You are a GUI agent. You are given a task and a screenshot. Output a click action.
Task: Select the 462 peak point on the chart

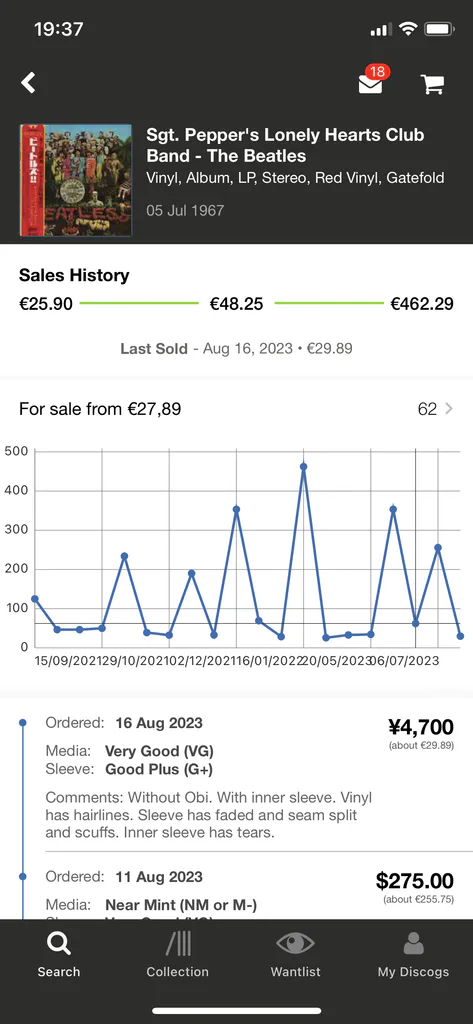(x=303, y=466)
